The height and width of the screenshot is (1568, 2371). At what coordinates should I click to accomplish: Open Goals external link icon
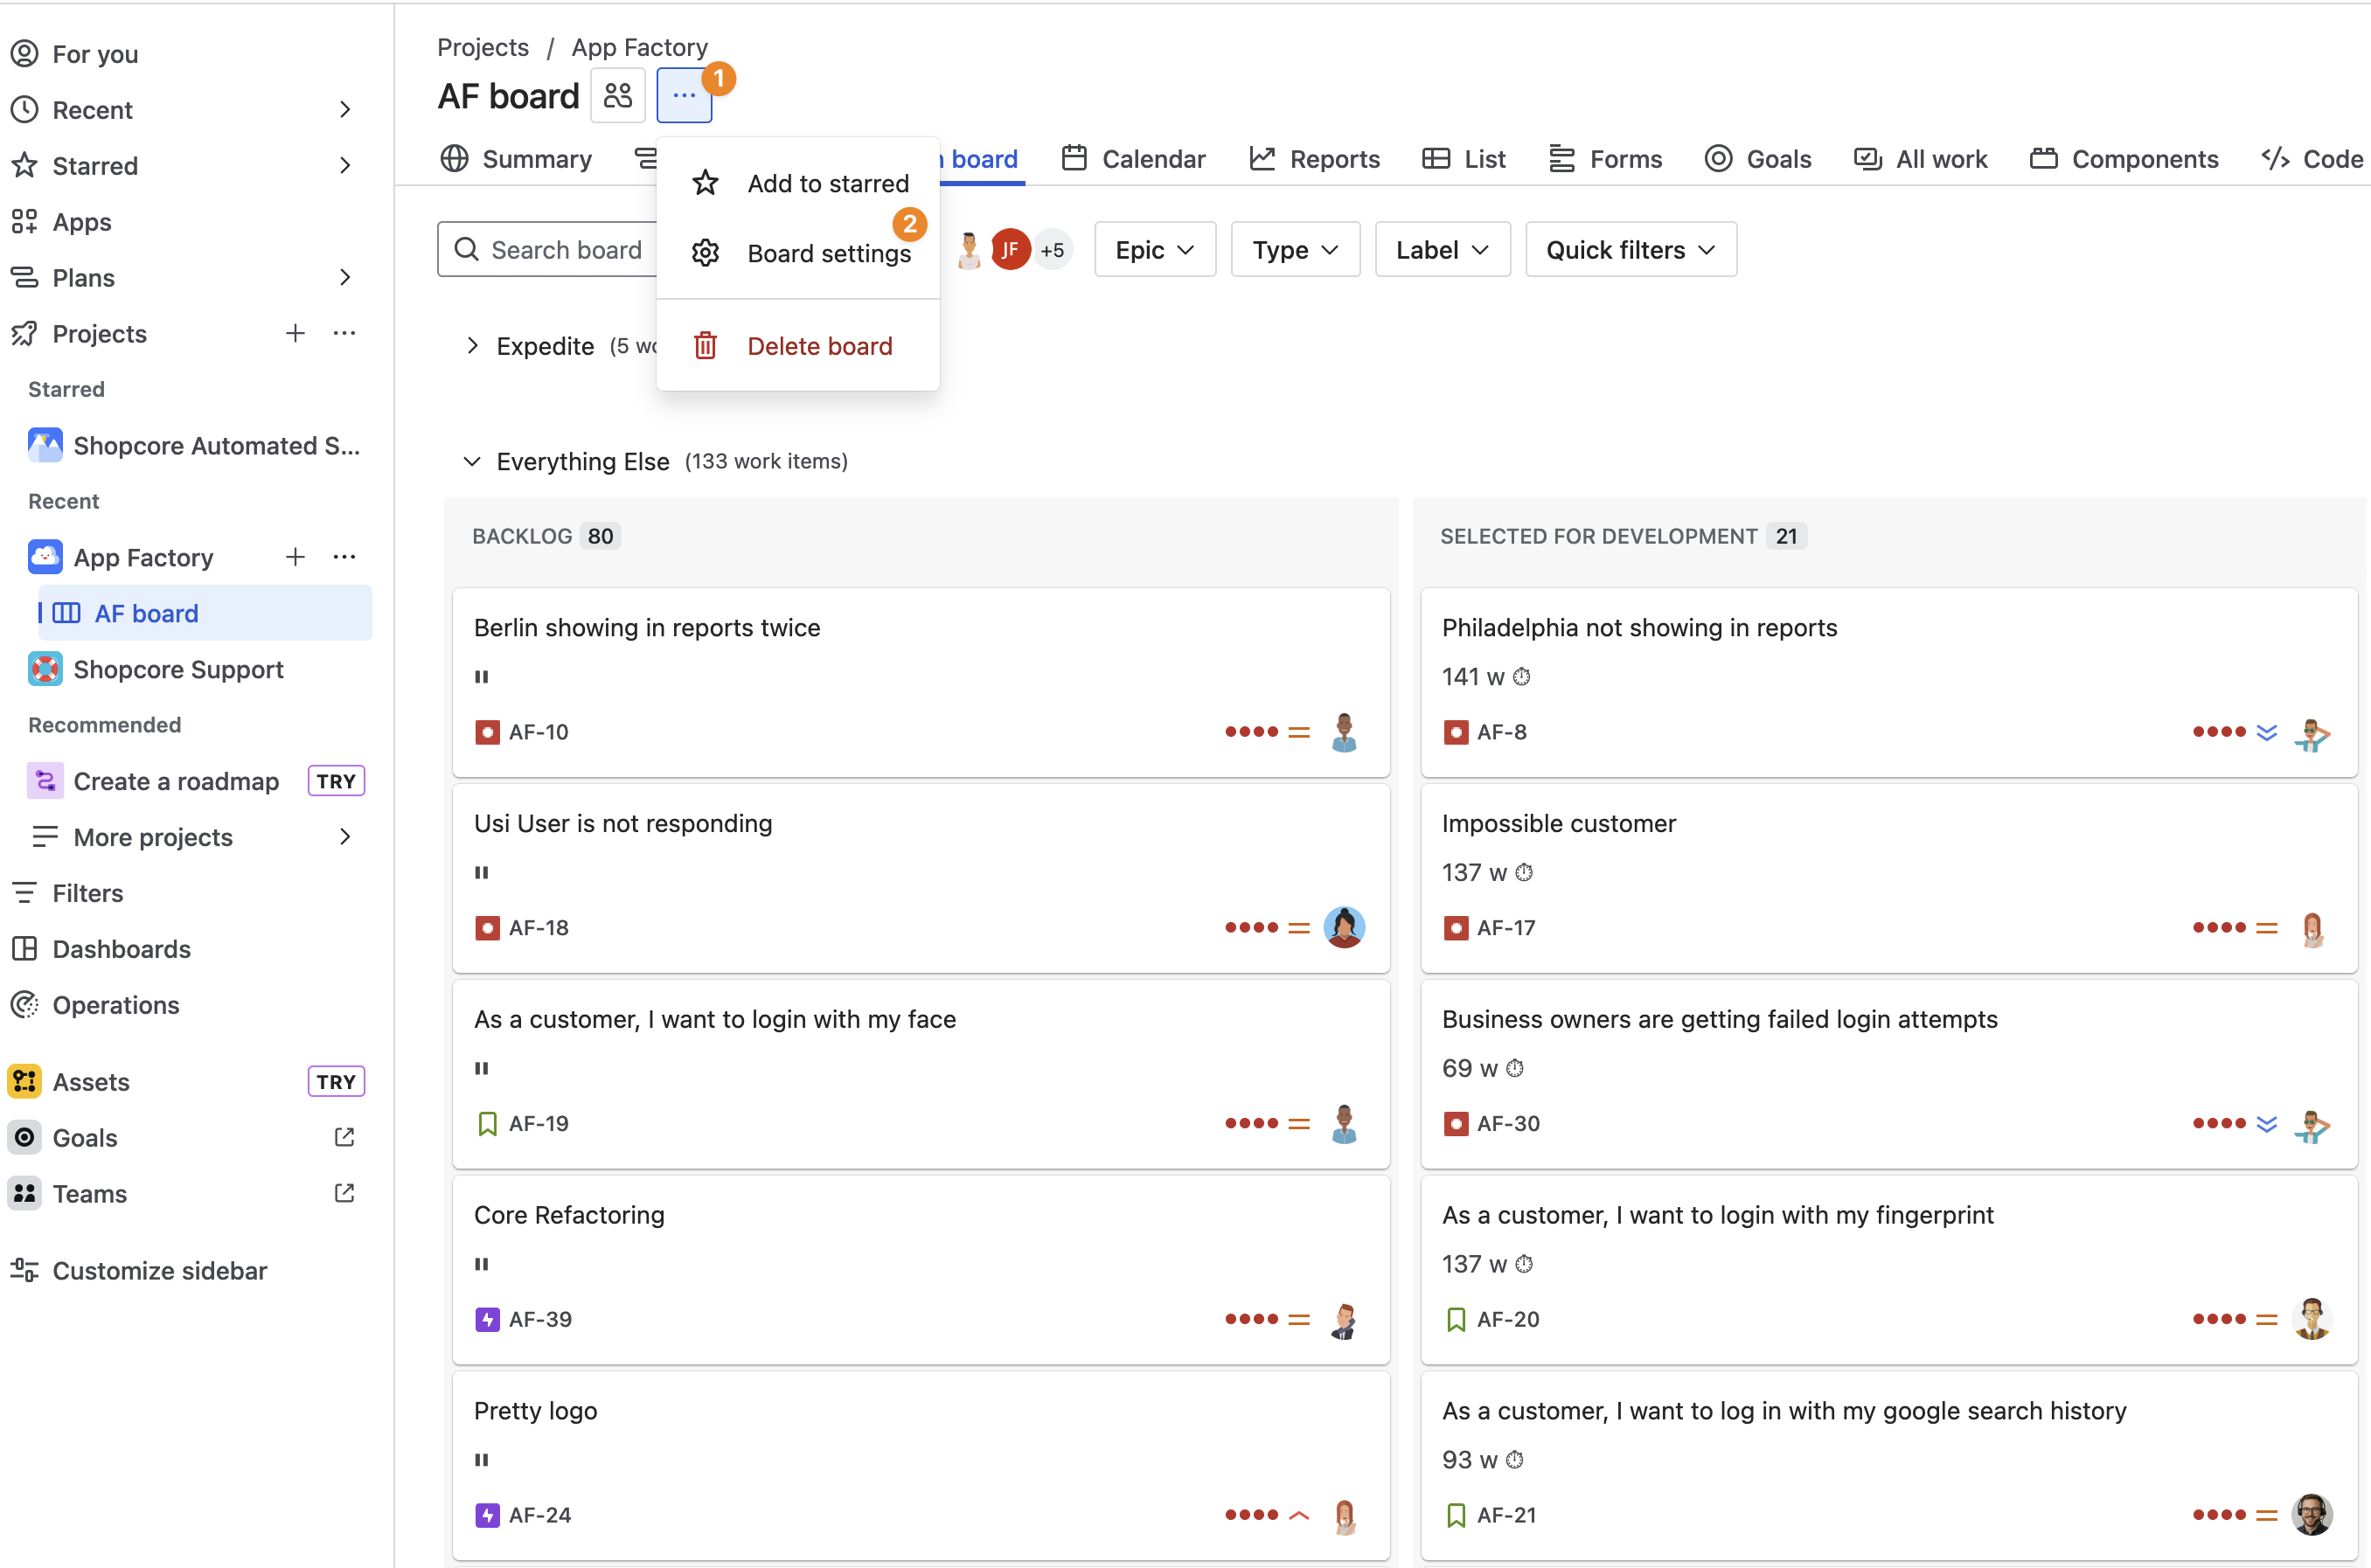click(x=345, y=1138)
